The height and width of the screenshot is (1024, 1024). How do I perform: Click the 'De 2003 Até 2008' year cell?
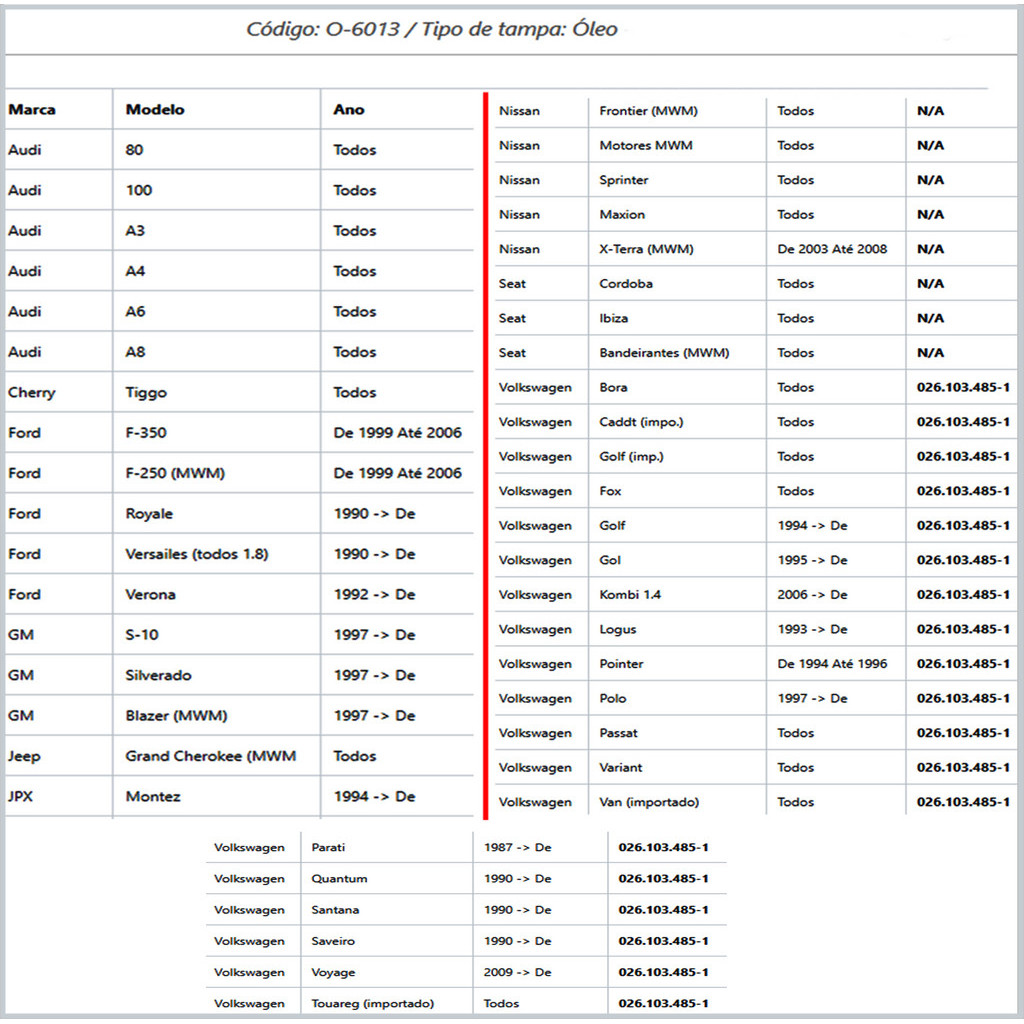pyautogui.click(x=832, y=249)
